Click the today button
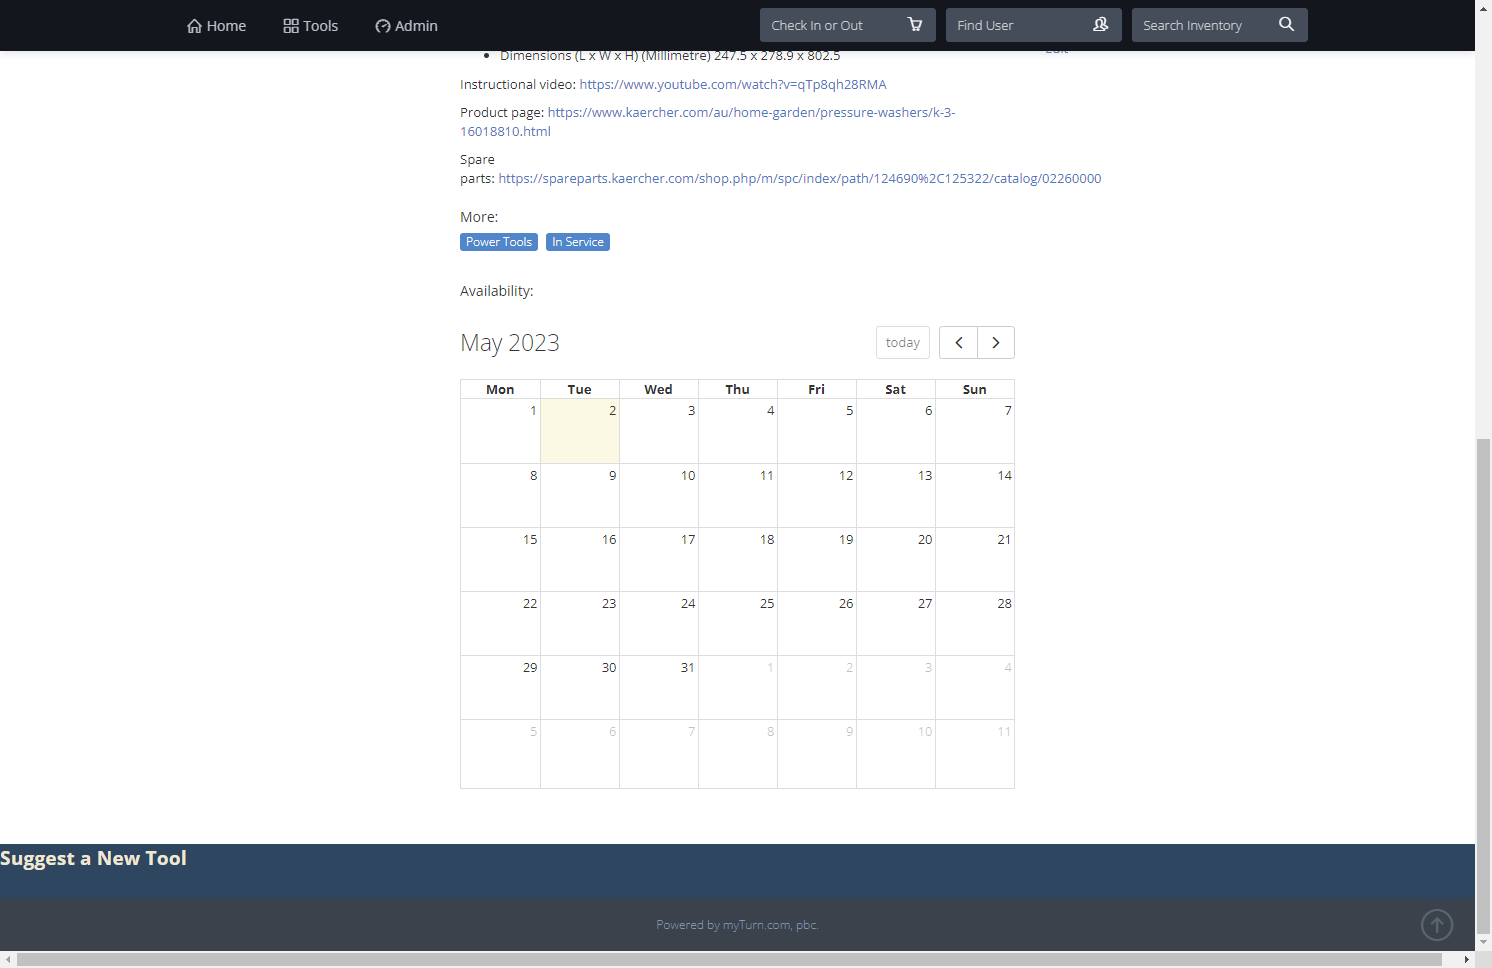The width and height of the screenshot is (1492, 968). click(x=903, y=343)
